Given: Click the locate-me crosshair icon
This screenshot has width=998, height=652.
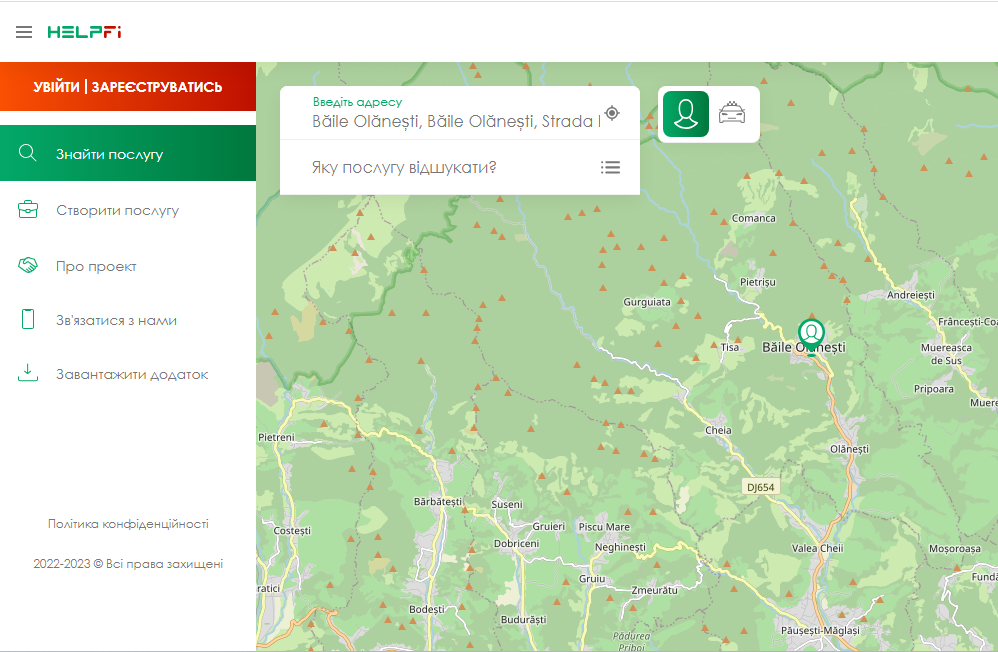Looking at the screenshot, I should click(x=612, y=113).
